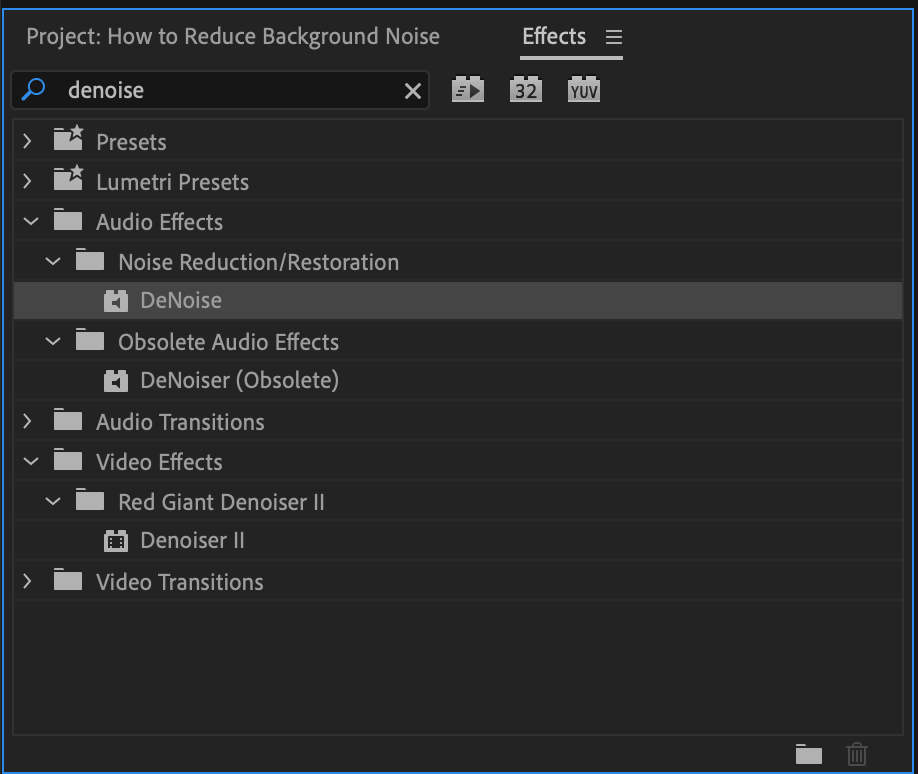This screenshot has height=774, width=918.
Task: Open the Effects panel hamburger menu
Action: pos(614,38)
